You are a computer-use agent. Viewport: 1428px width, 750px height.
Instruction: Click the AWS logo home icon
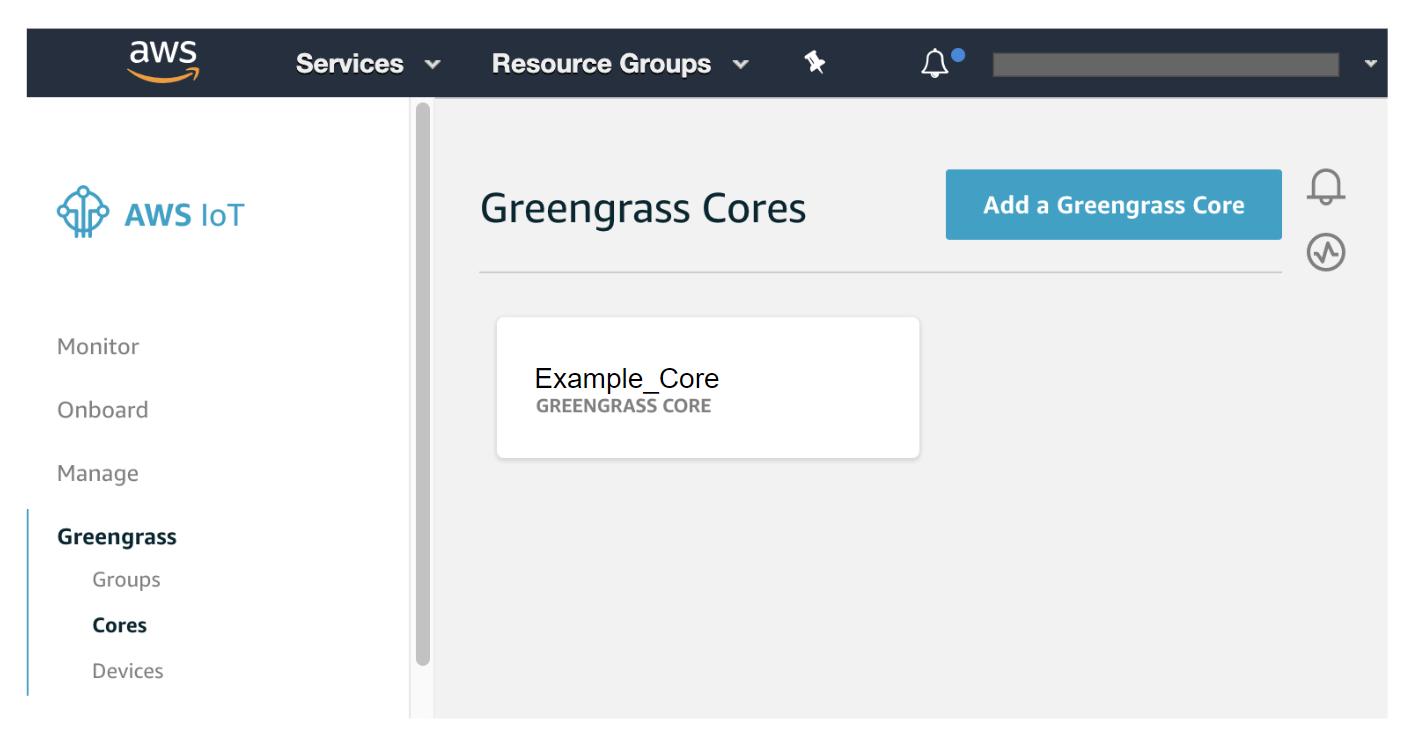tap(163, 61)
